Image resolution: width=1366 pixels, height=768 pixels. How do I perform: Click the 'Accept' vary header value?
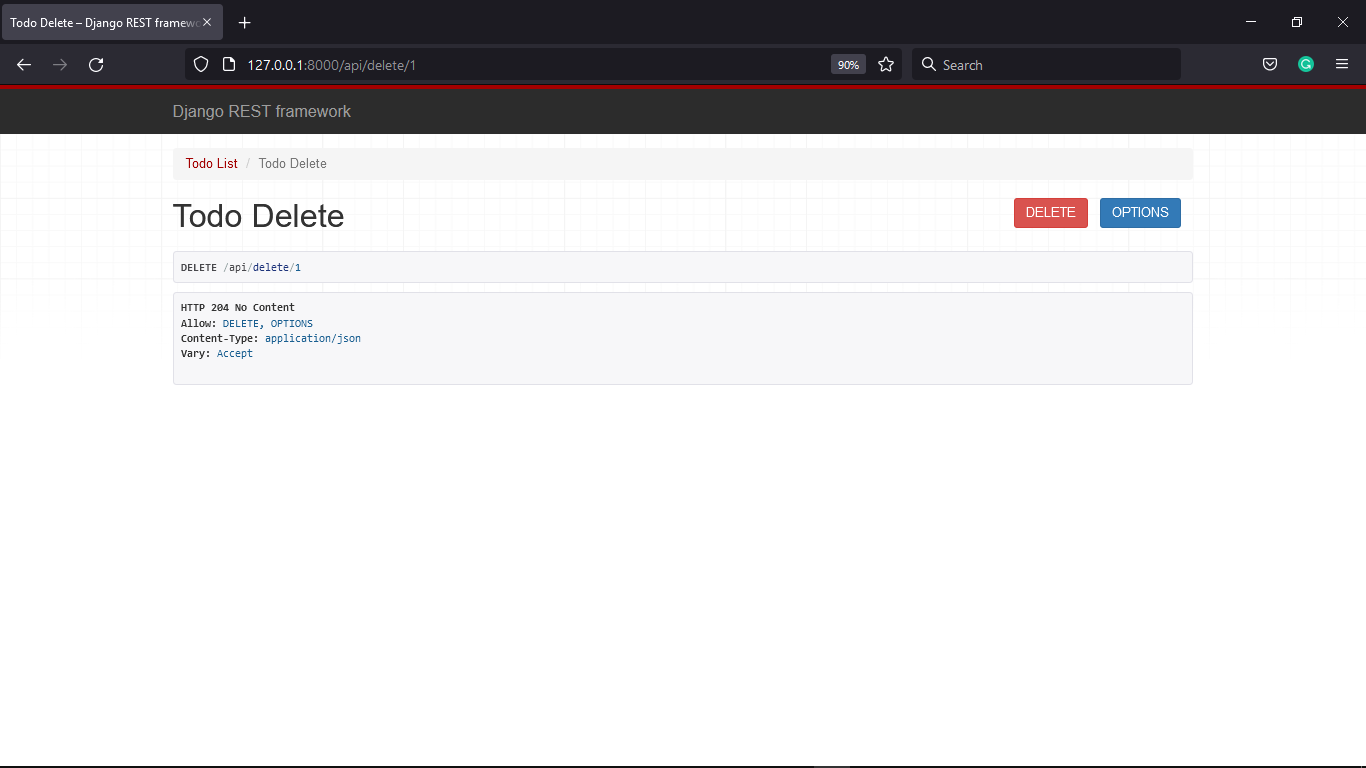coord(235,354)
